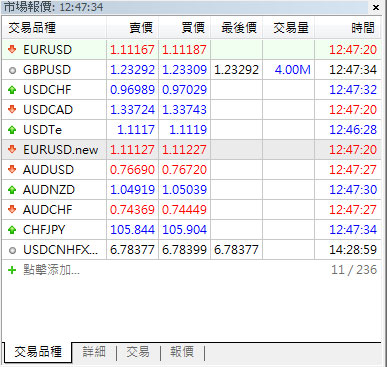This screenshot has height=367, width=387.
Task: Click the green plus icon to add symbol
Action: (12, 270)
